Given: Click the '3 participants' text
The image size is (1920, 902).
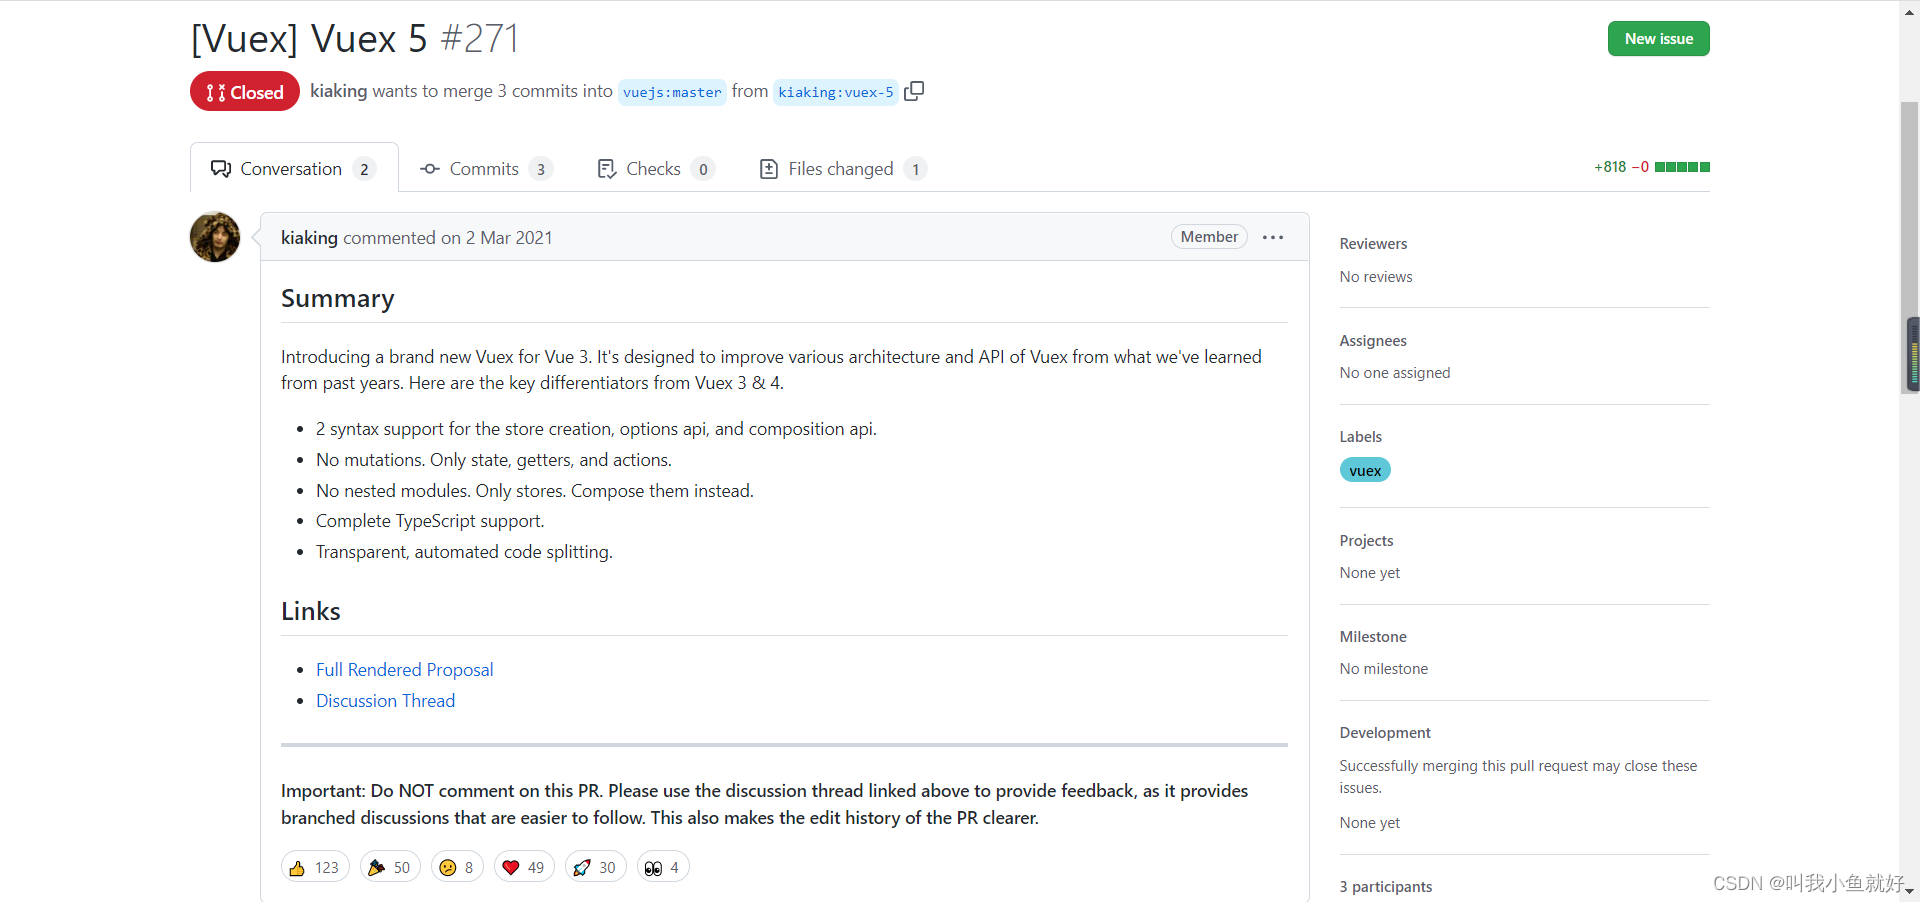Looking at the screenshot, I should point(1386,887).
